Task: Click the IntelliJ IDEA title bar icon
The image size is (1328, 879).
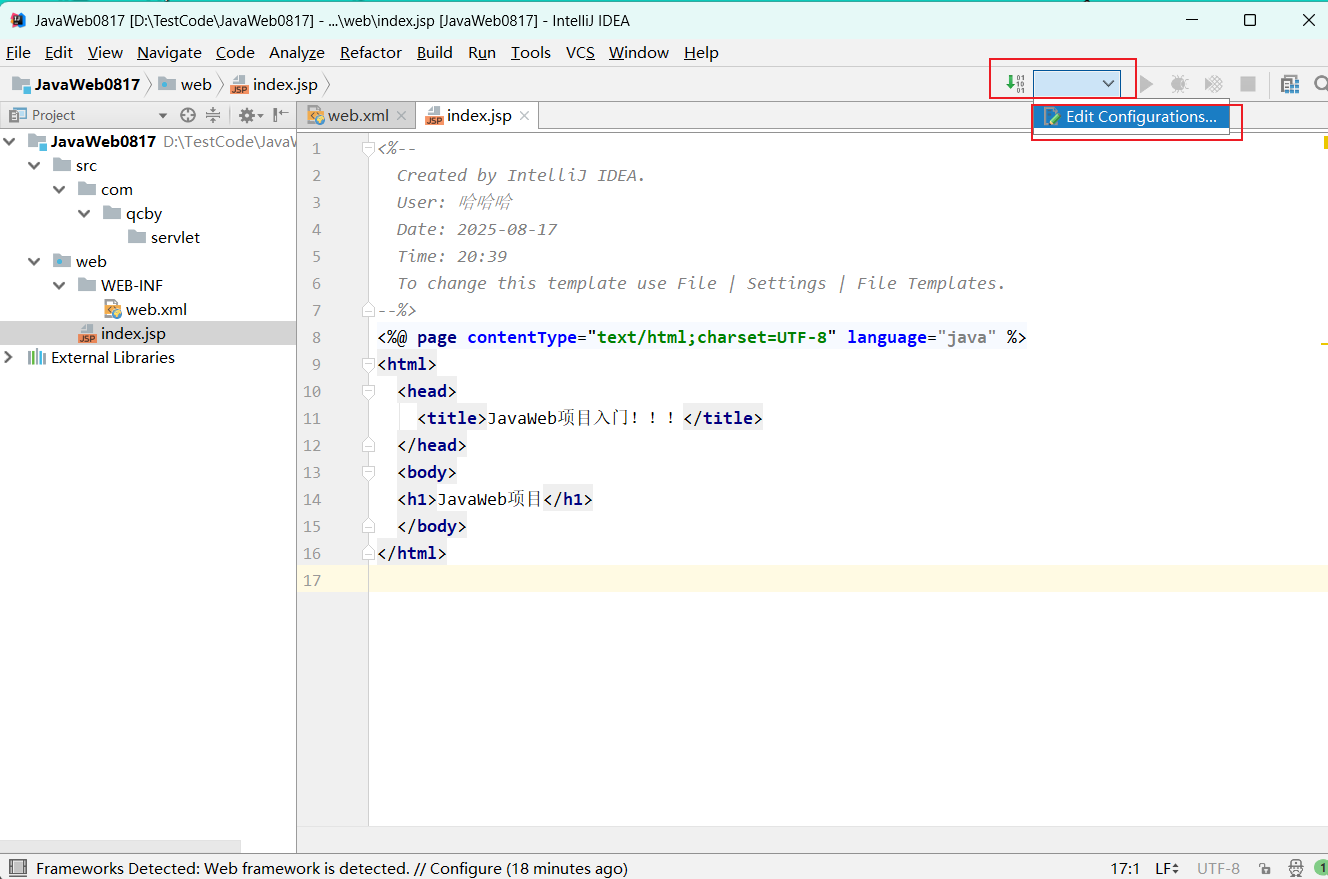Action: pyautogui.click(x=18, y=20)
